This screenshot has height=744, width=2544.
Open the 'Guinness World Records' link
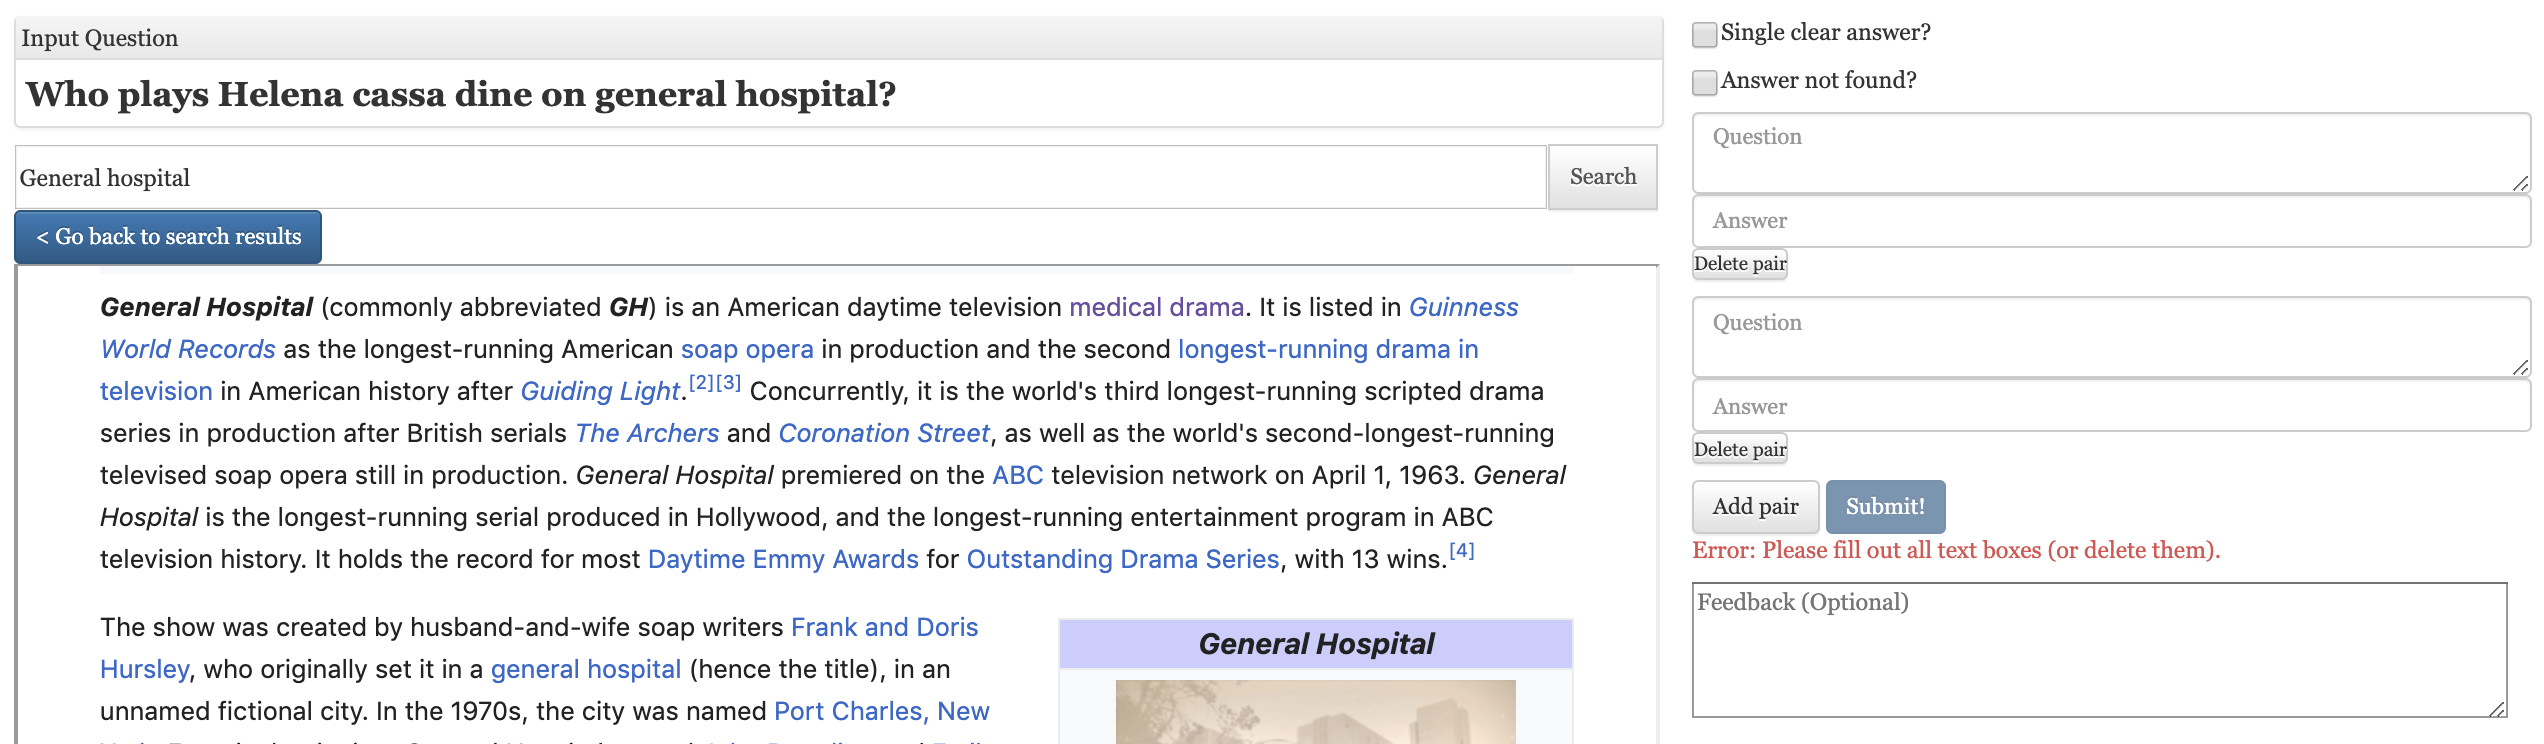tap(1463, 307)
